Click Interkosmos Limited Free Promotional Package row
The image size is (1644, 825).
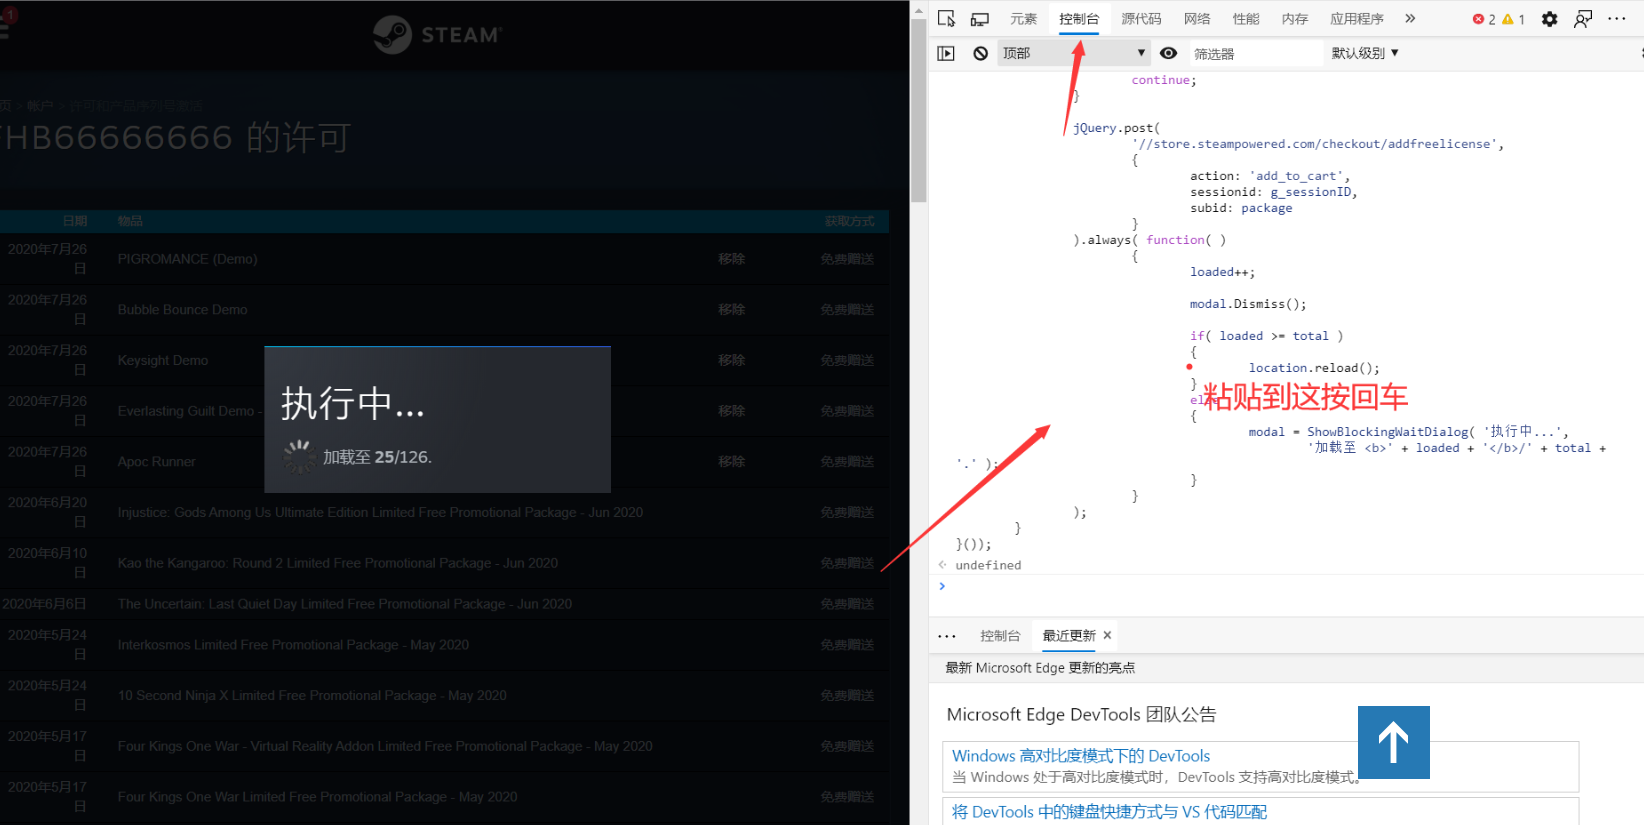click(x=444, y=645)
